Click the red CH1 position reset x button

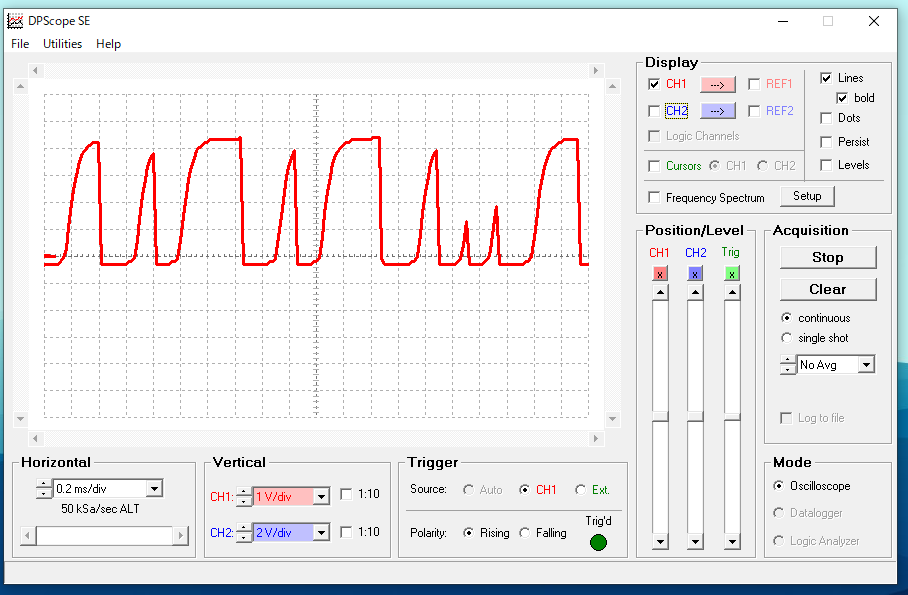[659, 273]
